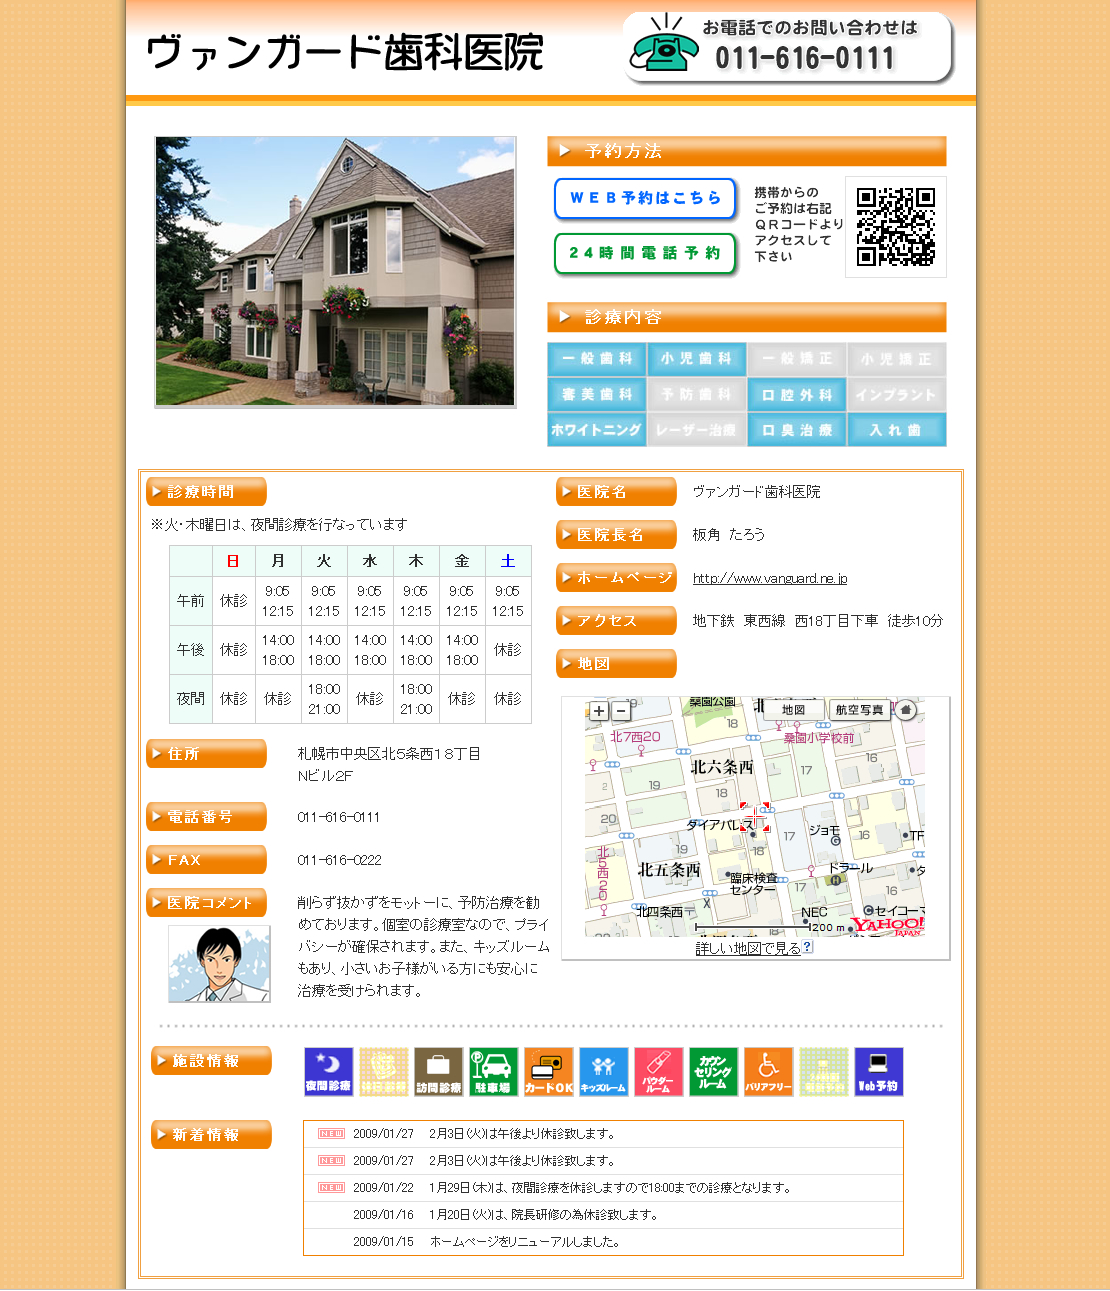Switch map to 航空写真 aerial view

click(x=859, y=710)
